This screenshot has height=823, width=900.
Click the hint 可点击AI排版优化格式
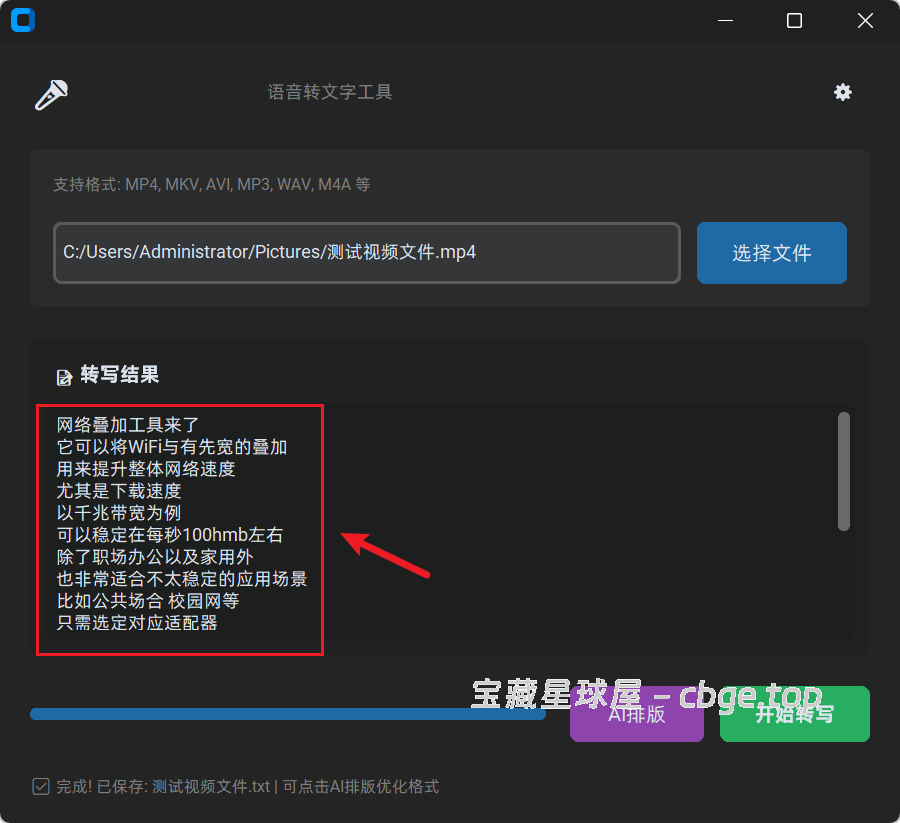[360, 786]
